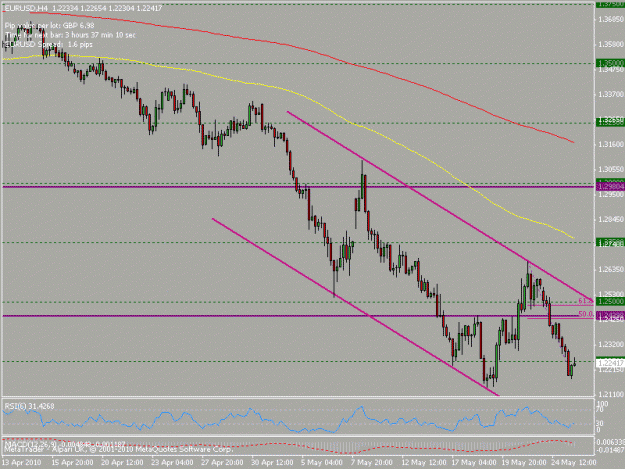Select the 1.36850 price axis label
Viewport: 625px width, 469px height.
click(x=611, y=19)
